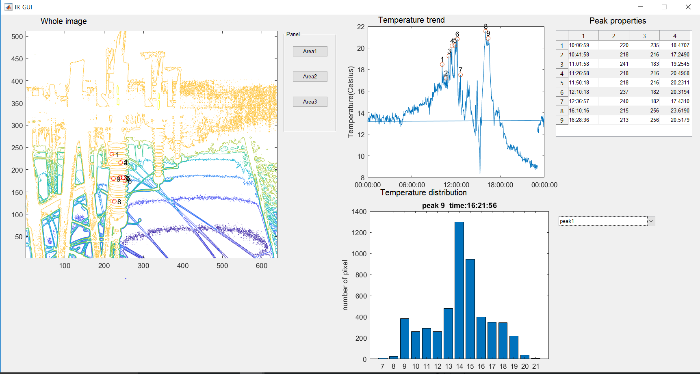The width and height of the screenshot is (700, 374).
Task: Click the time cell 10:41:59 in the table
Action: point(583,54)
